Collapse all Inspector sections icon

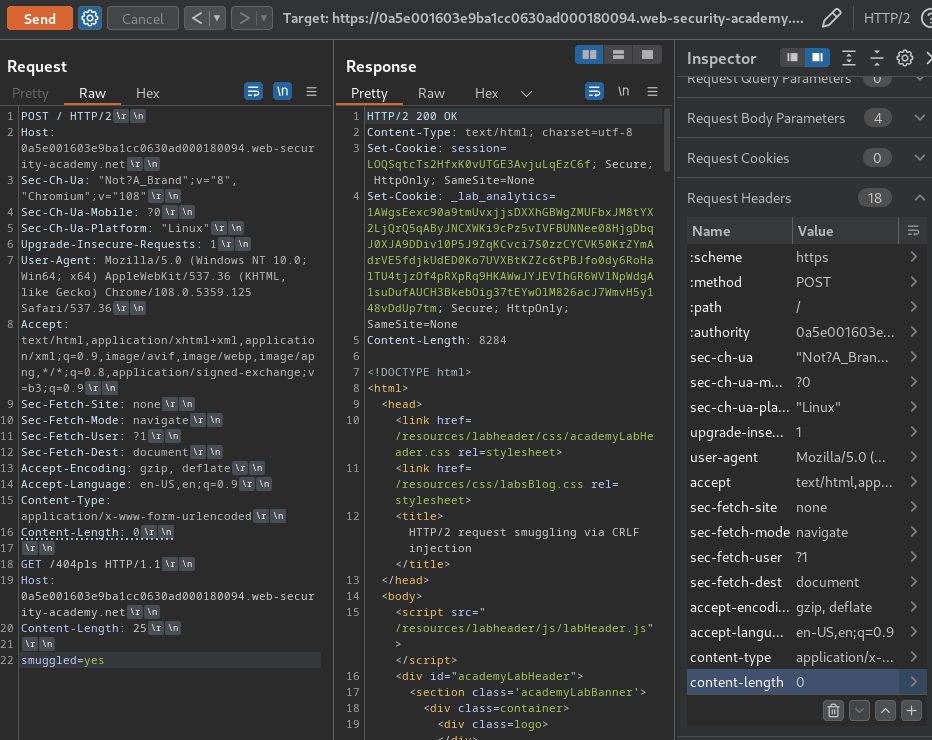pos(877,58)
